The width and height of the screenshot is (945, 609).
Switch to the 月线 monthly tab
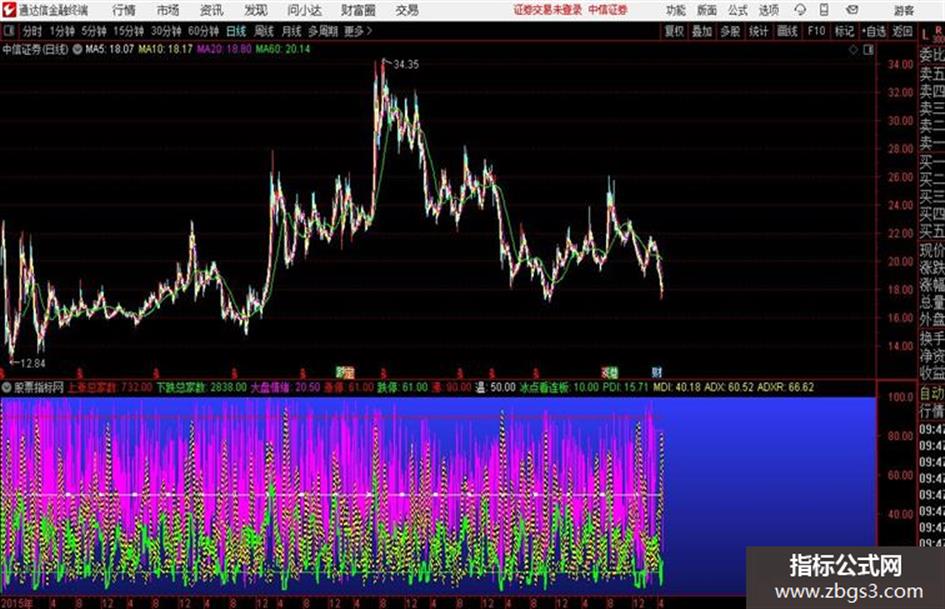tap(292, 31)
